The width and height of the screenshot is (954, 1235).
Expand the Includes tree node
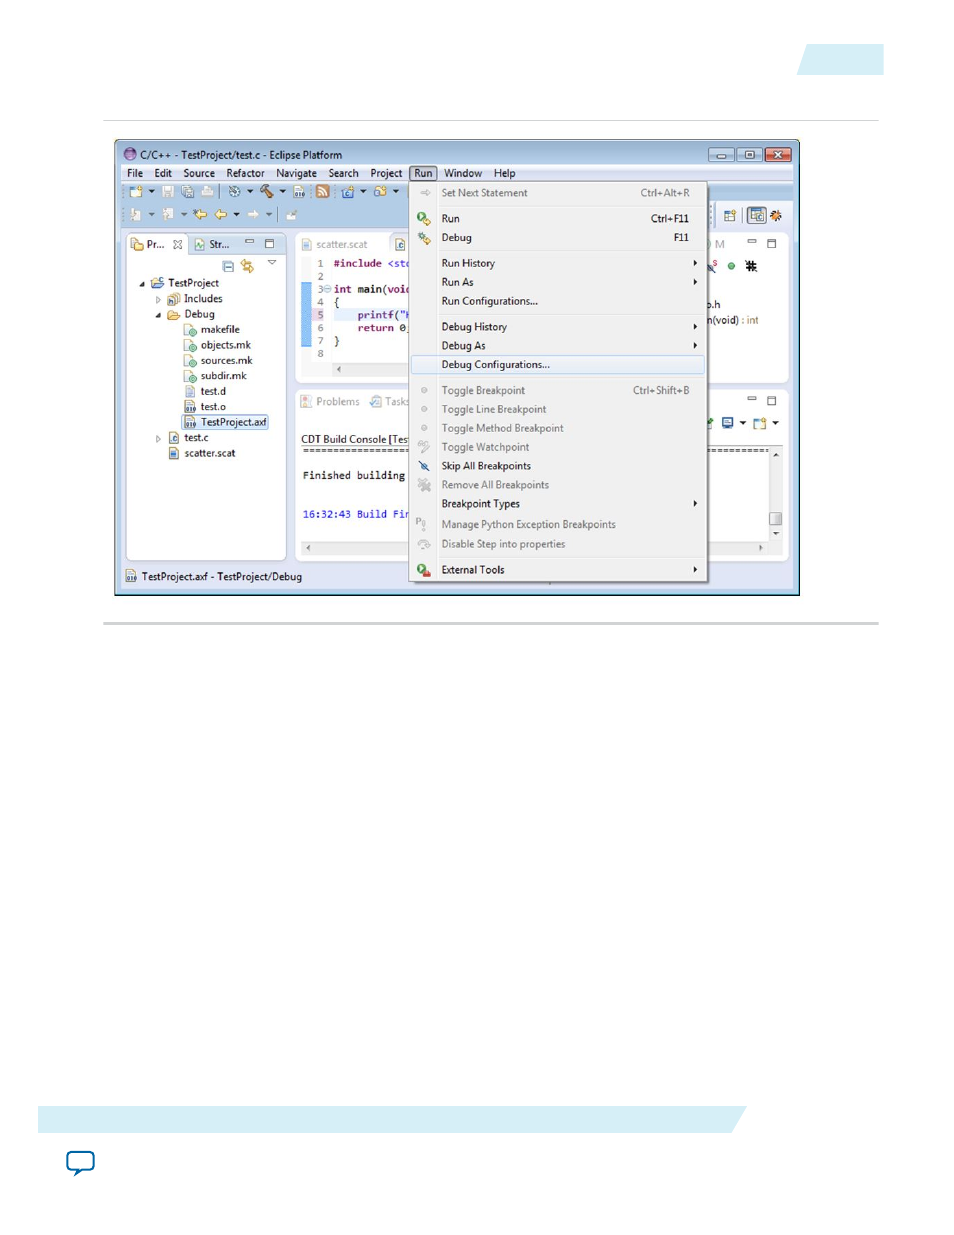pyautogui.click(x=158, y=299)
